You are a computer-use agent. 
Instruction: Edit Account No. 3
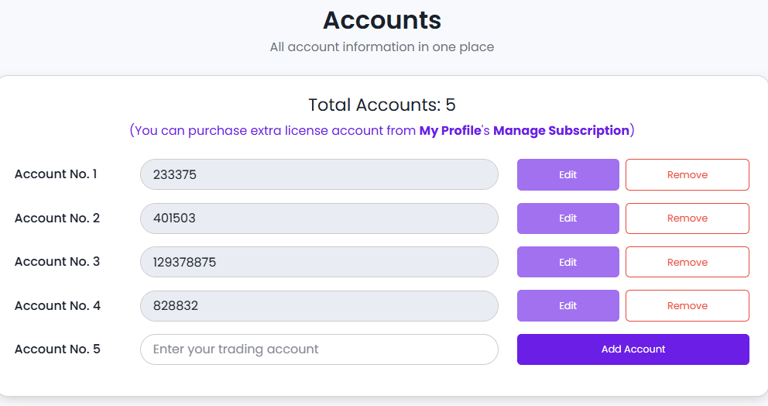(567, 262)
